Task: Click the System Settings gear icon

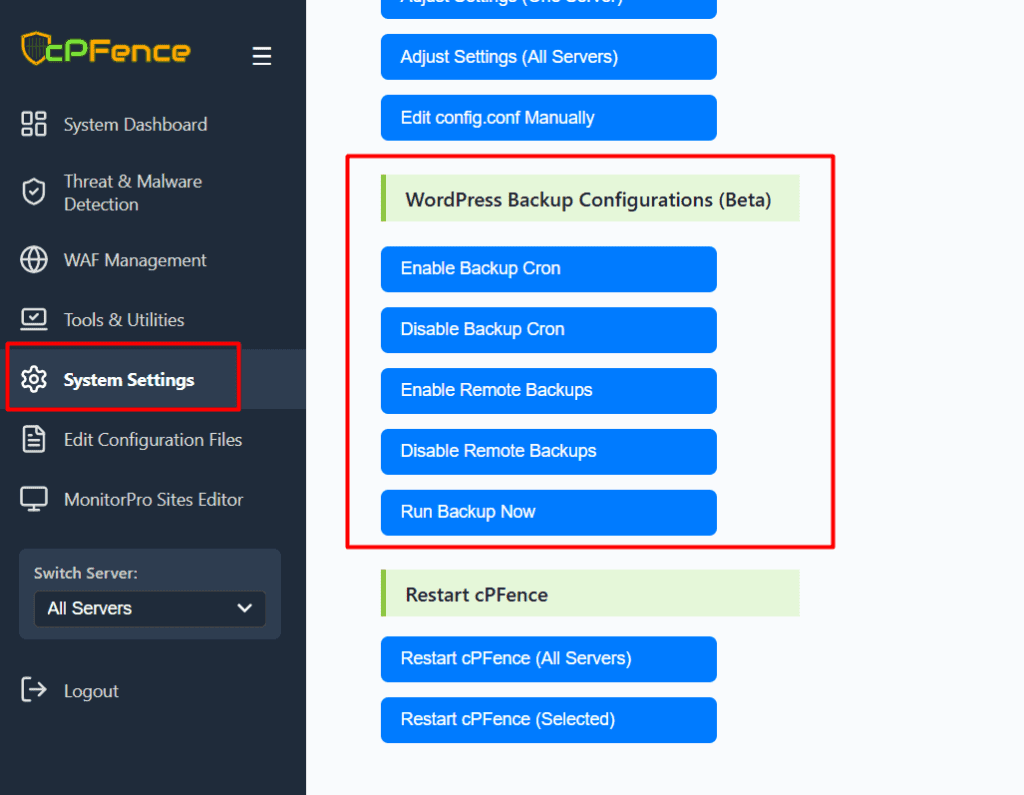Action: 34,380
